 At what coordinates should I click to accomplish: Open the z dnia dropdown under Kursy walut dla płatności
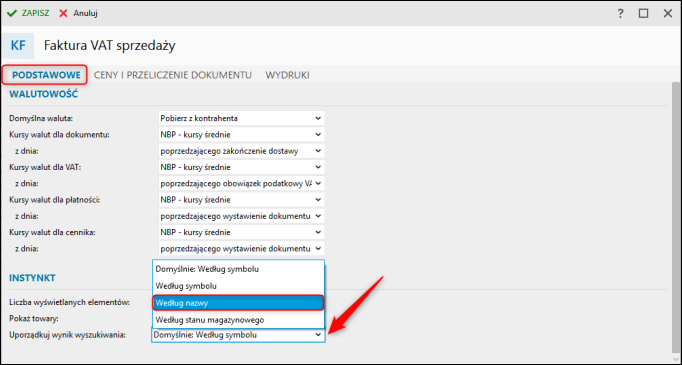(x=241, y=216)
